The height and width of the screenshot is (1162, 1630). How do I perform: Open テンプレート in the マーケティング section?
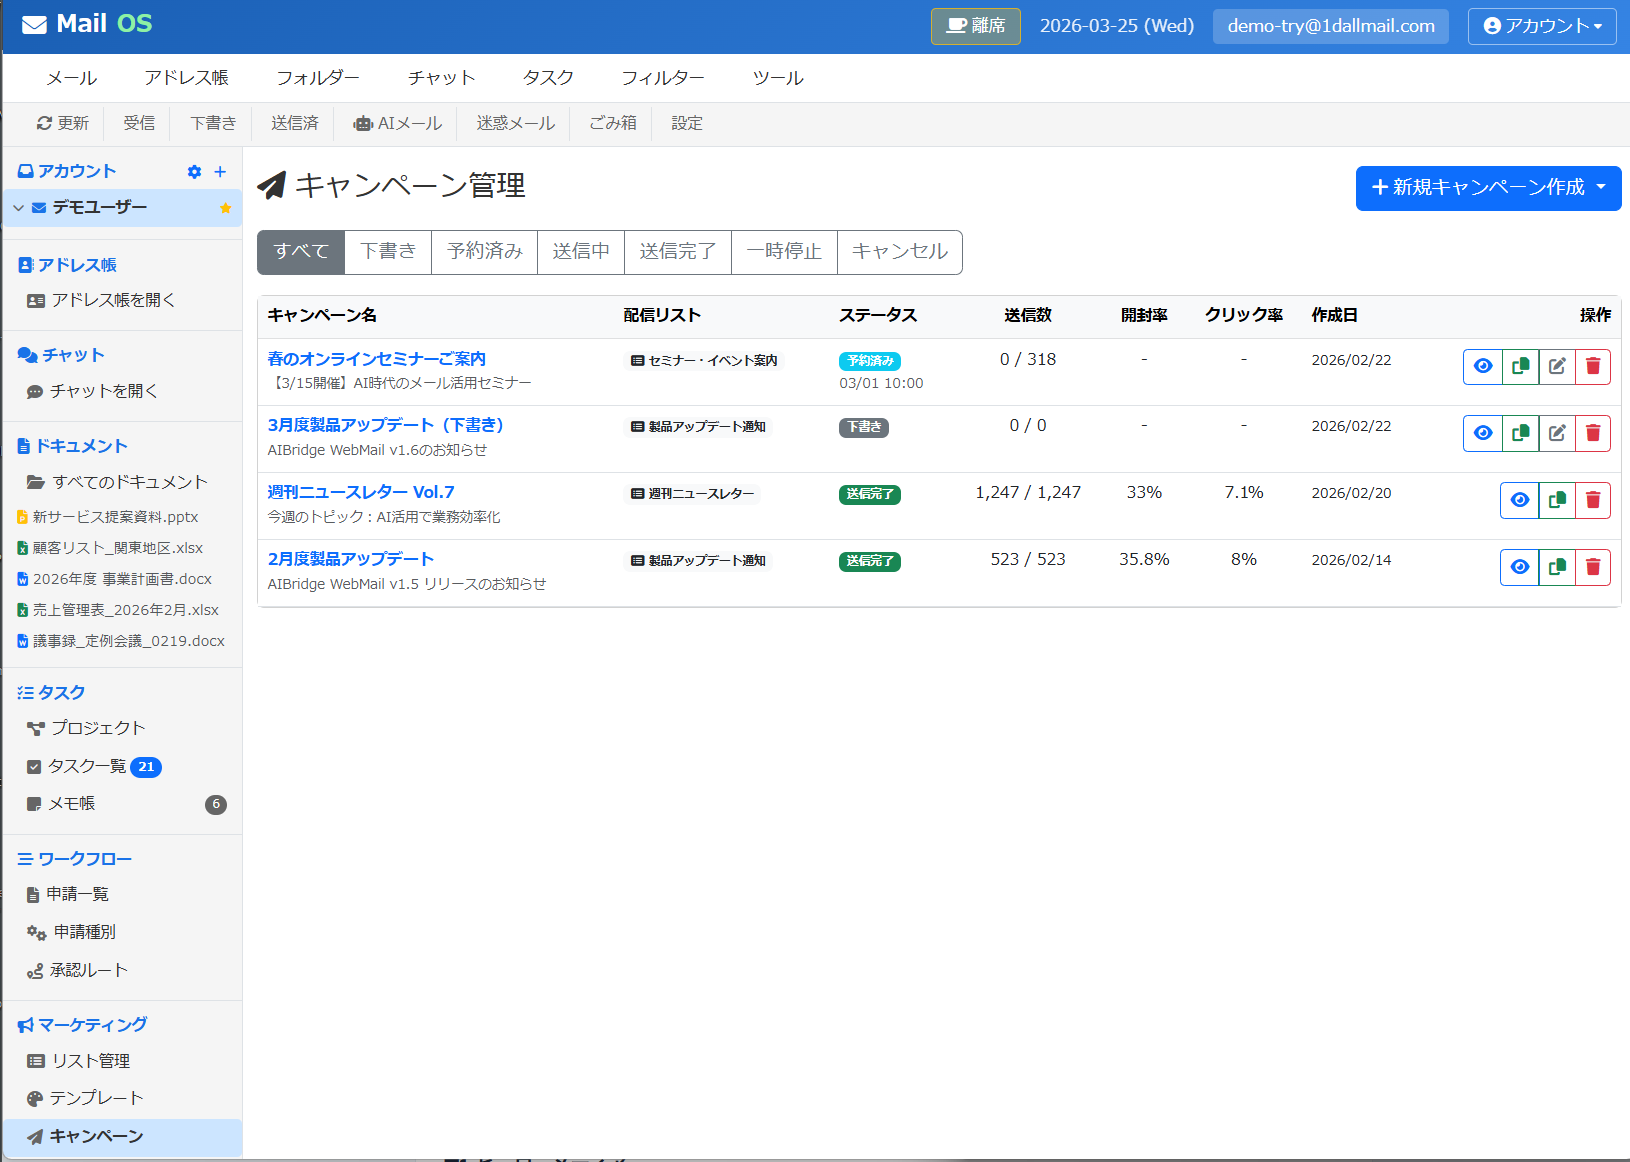(97, 1097)
